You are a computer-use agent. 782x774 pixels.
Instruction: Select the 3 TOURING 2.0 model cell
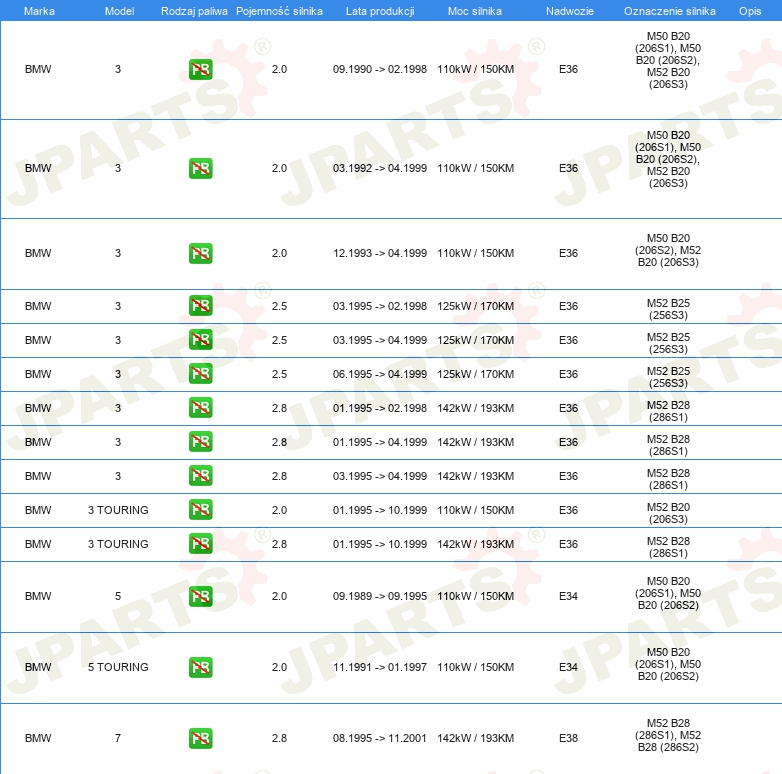coord(118,510)
